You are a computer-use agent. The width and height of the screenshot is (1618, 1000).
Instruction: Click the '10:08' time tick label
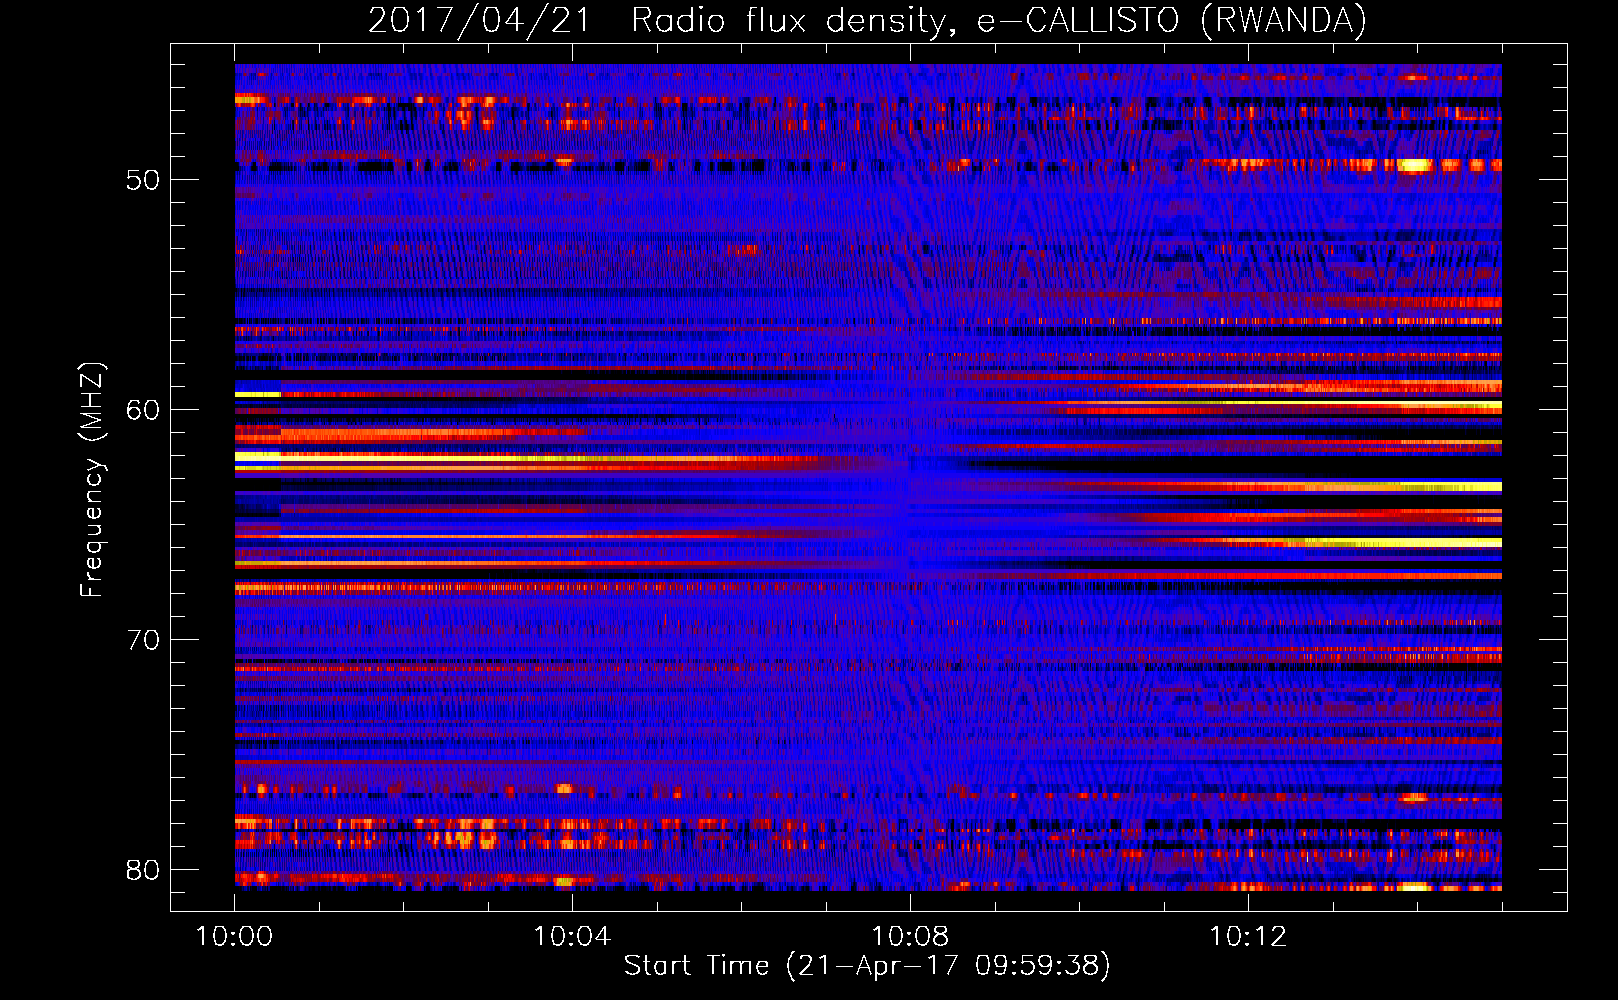(910, 936)
